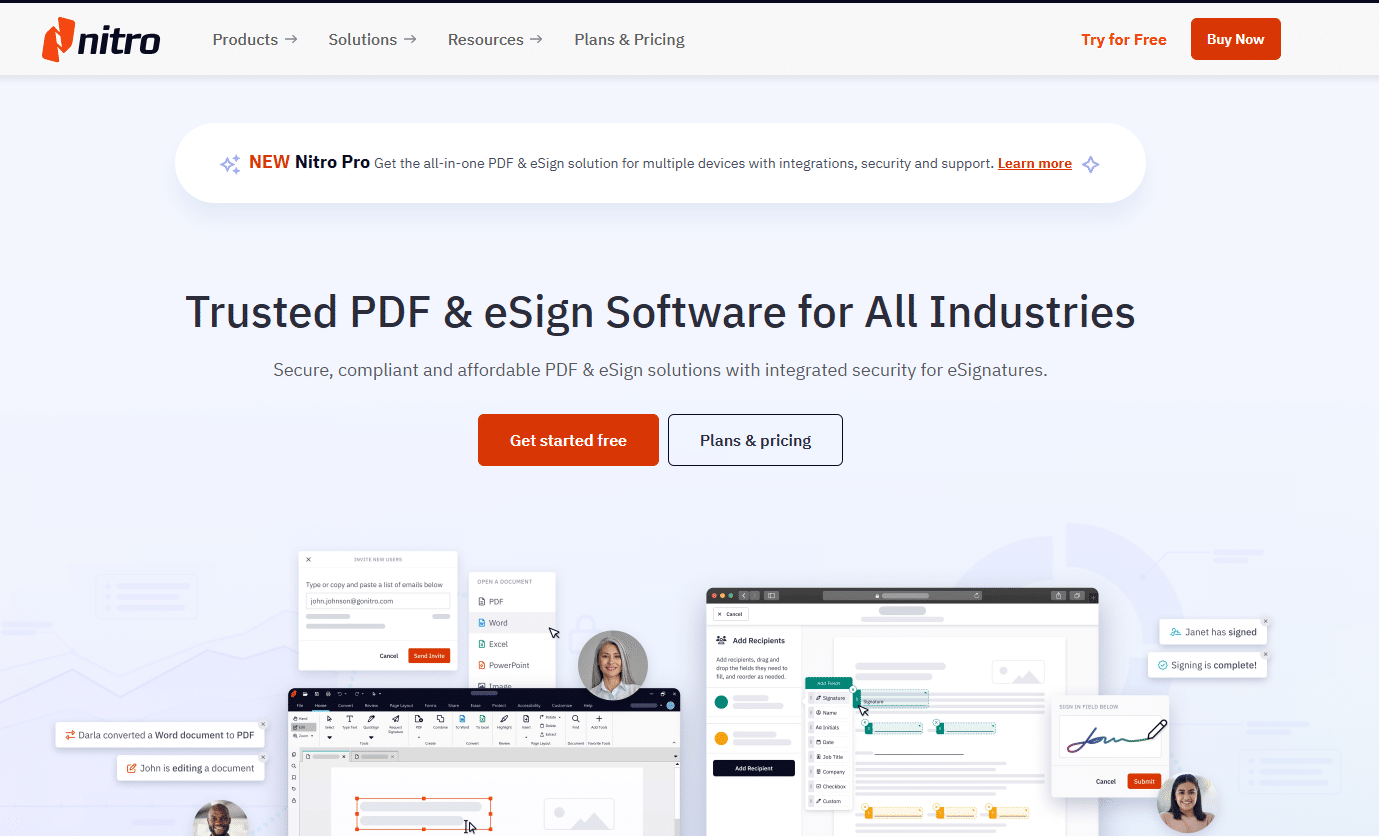The height and width of the screenshot is (836, 1379).
Task: Choose Excel in Open a Document list
Action: coord(512,644)
